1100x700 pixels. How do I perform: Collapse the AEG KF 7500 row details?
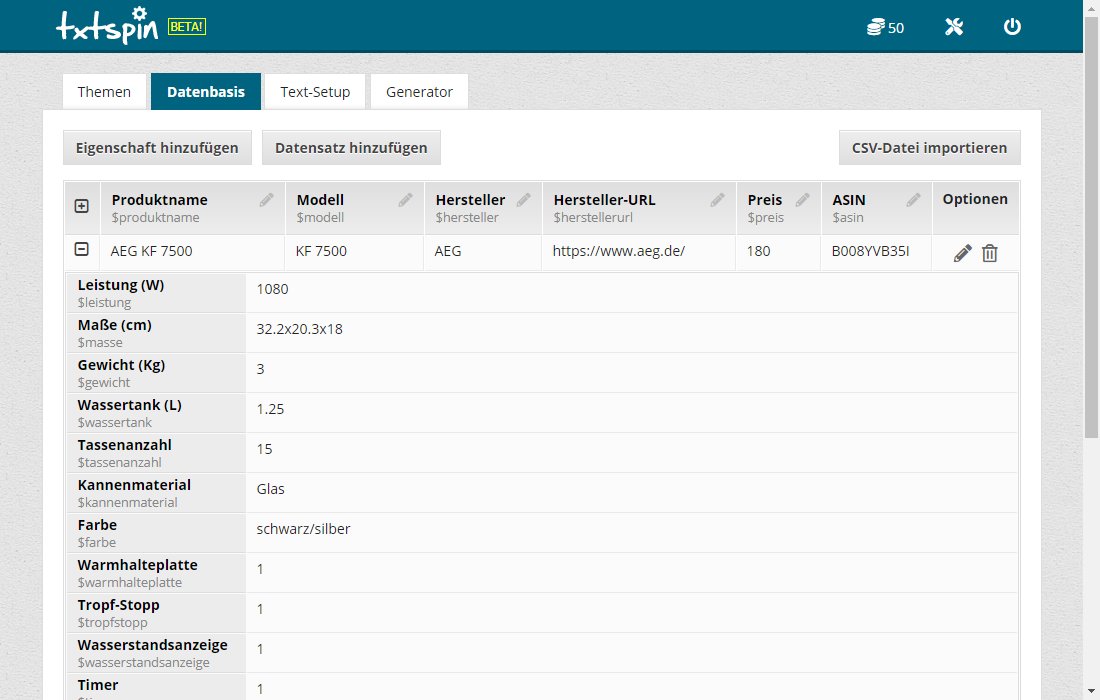pos(82,250)
